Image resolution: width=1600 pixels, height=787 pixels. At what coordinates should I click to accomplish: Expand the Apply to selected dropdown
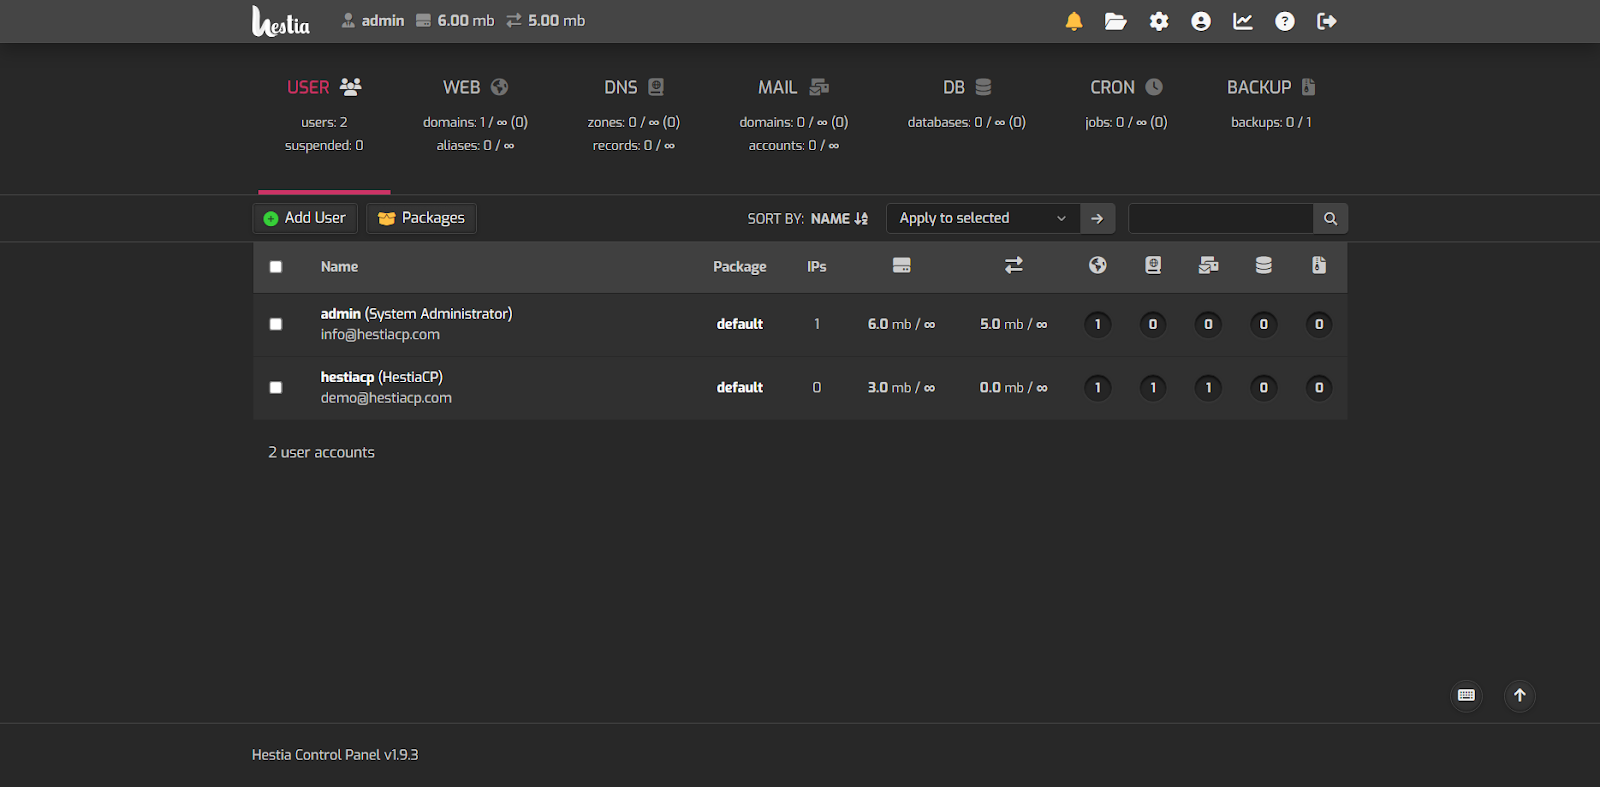click(982, 218)
